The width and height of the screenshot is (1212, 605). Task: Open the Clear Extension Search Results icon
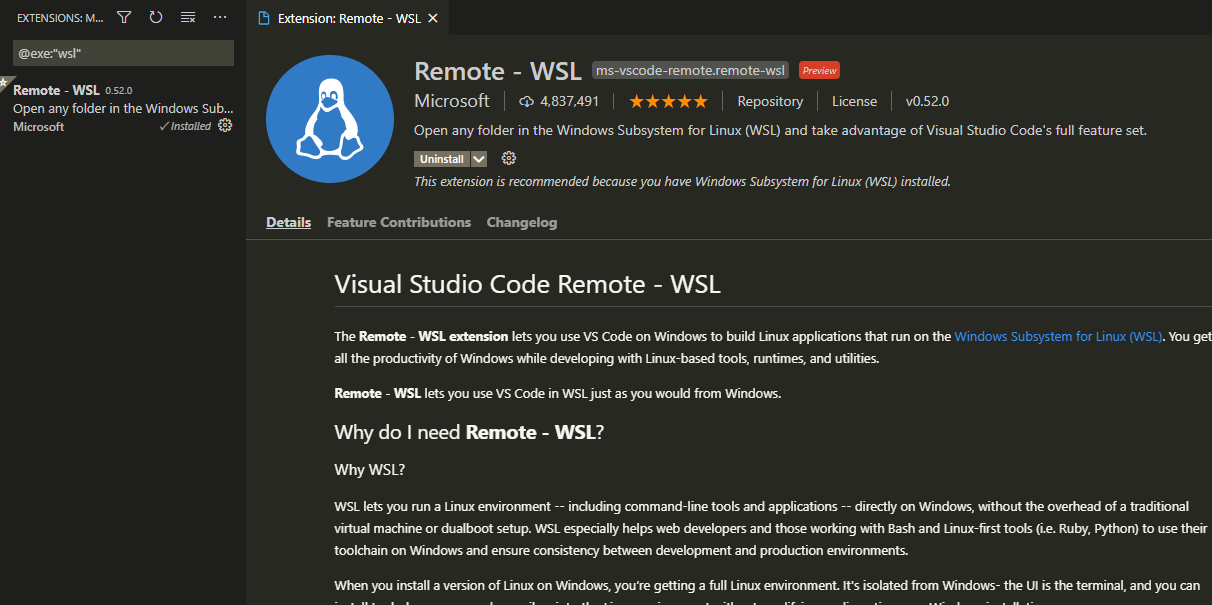(x=187, y=17)
